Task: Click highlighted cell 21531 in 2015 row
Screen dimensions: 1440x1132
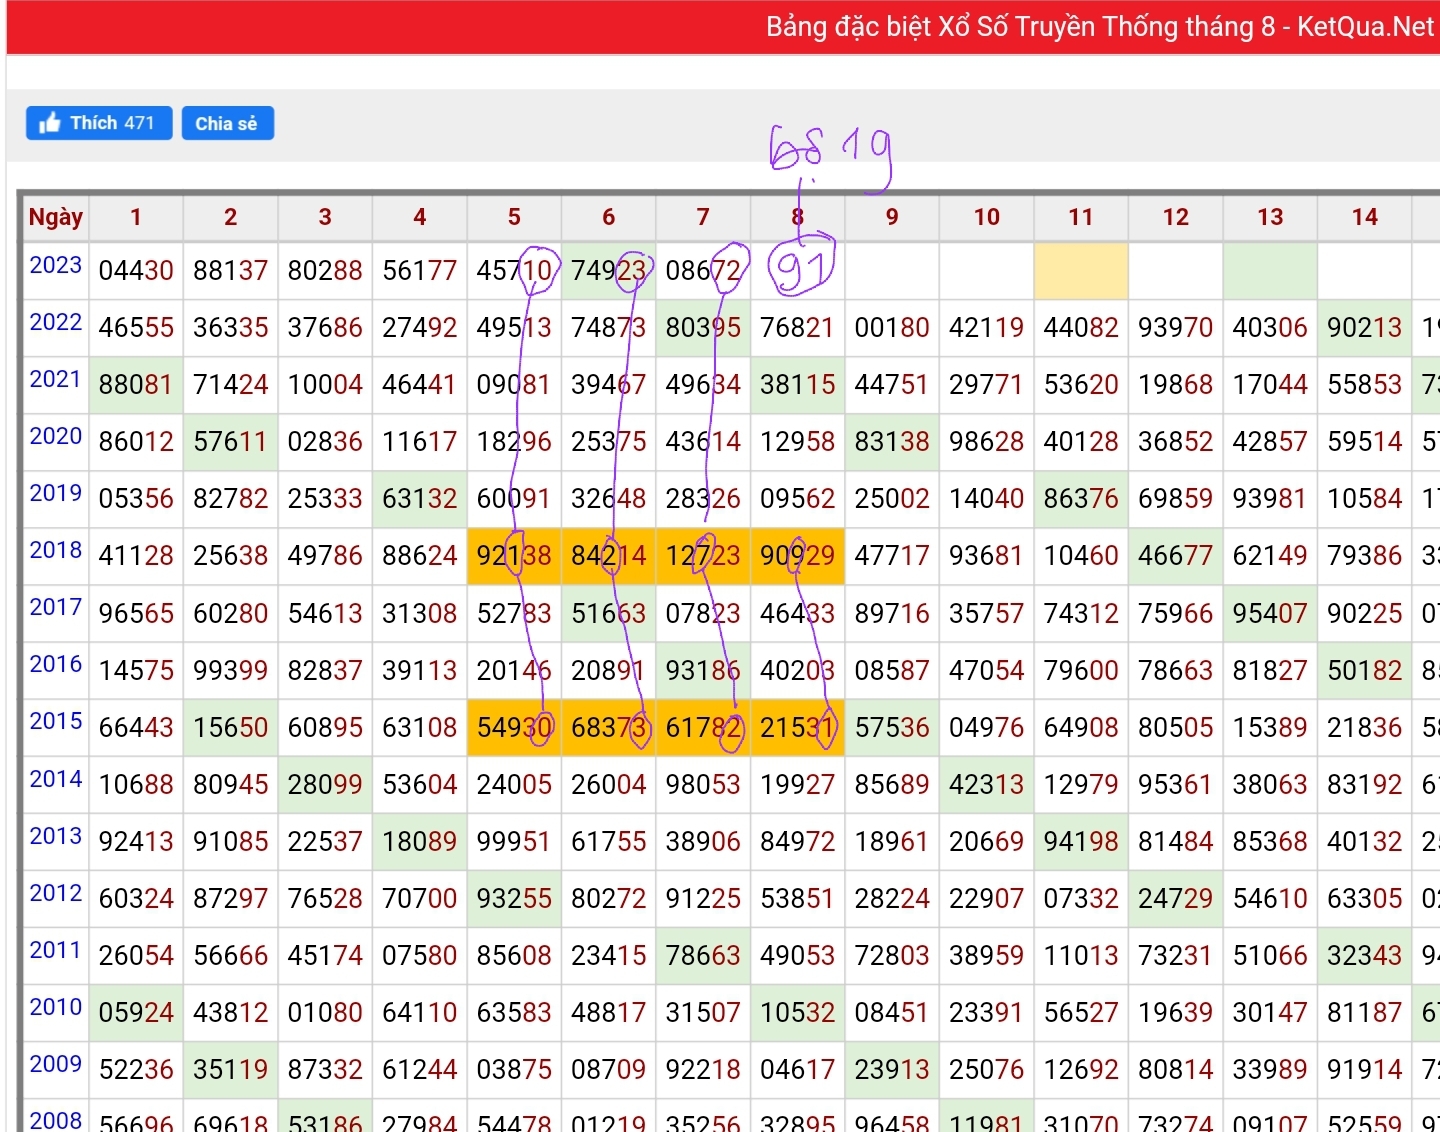Action: (x=797, y=727)
